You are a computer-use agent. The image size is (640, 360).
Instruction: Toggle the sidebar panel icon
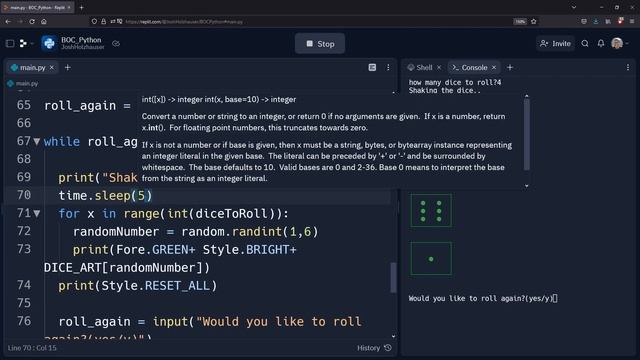(10, 43)
